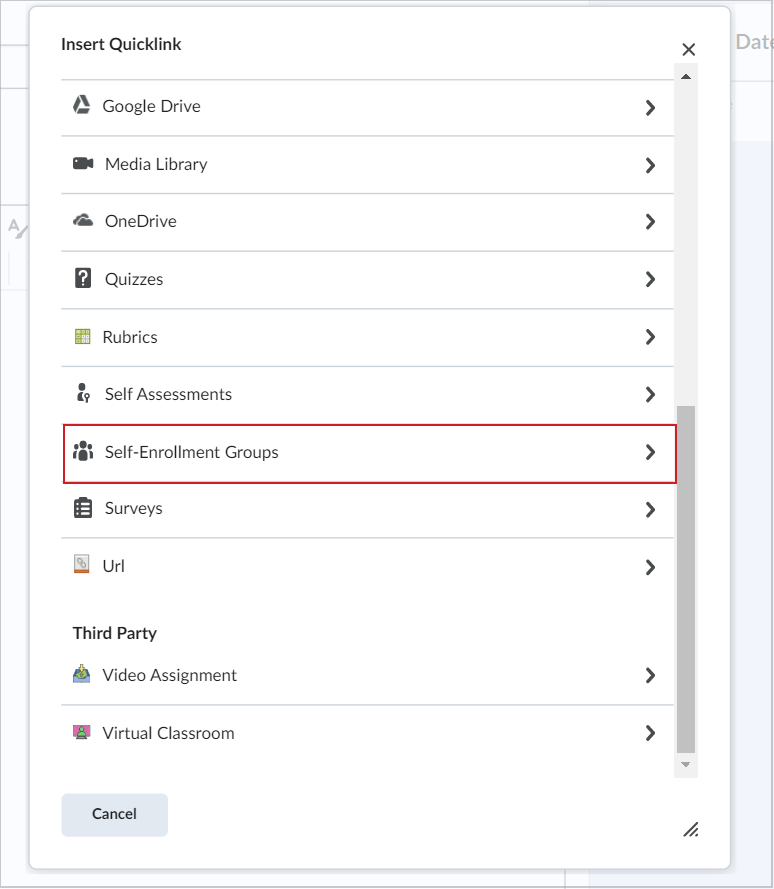Expand the Virtual Classroom chevron
Viewport: 774px width, 889px height.
651,733
